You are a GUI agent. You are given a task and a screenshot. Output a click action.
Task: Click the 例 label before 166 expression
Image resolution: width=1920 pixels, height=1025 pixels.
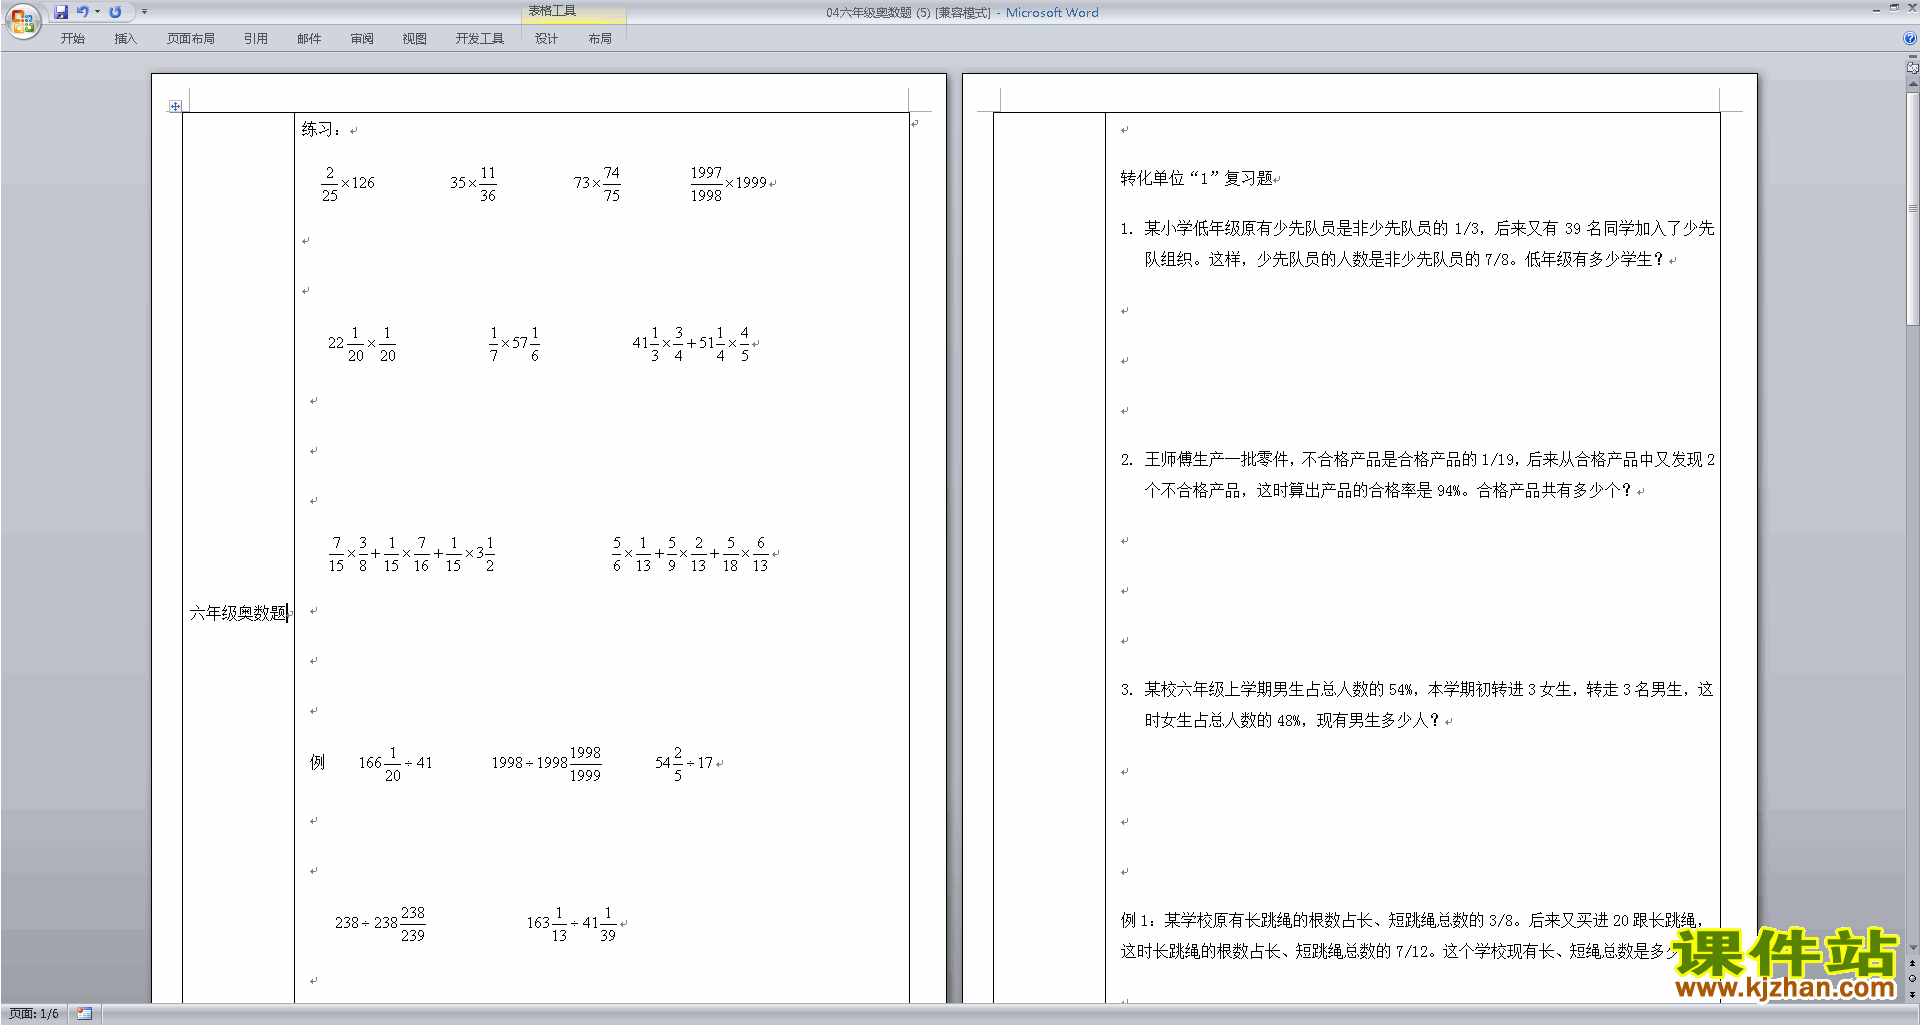coord(317,762)
